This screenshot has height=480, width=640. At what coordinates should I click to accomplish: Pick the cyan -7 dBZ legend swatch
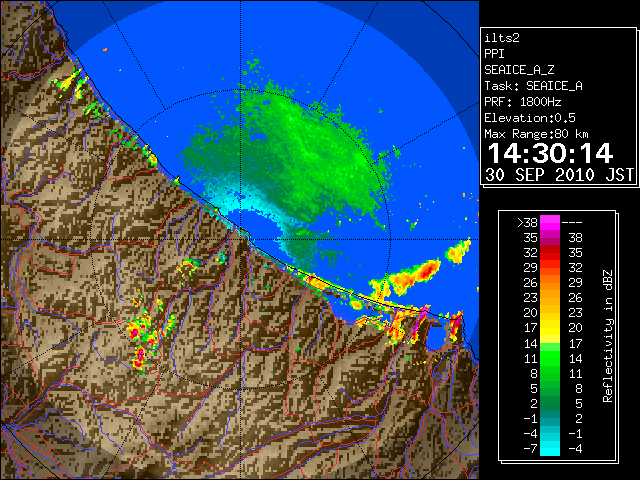pyautogui.click(x=550, y=449)
